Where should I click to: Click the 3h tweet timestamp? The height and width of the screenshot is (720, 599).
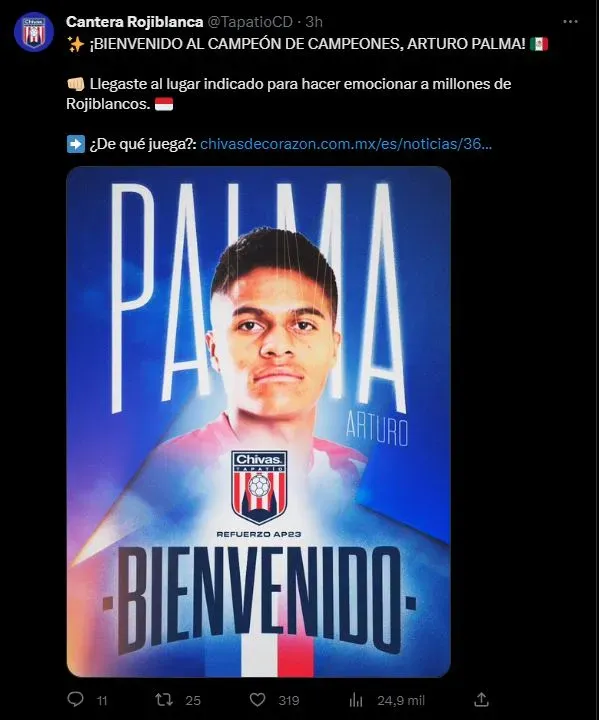314,22
